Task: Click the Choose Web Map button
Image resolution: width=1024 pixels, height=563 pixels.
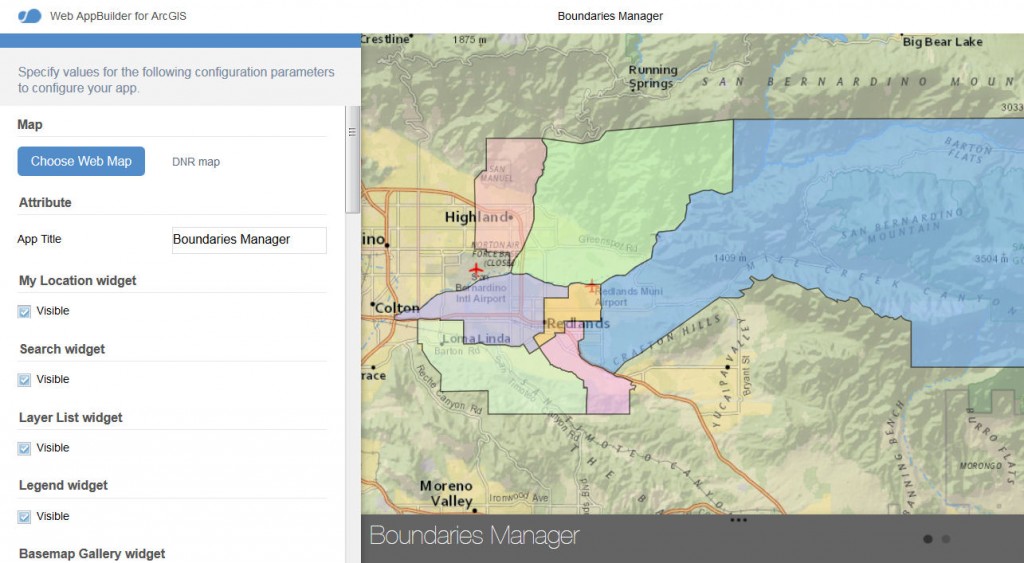Action: point(81,161)
